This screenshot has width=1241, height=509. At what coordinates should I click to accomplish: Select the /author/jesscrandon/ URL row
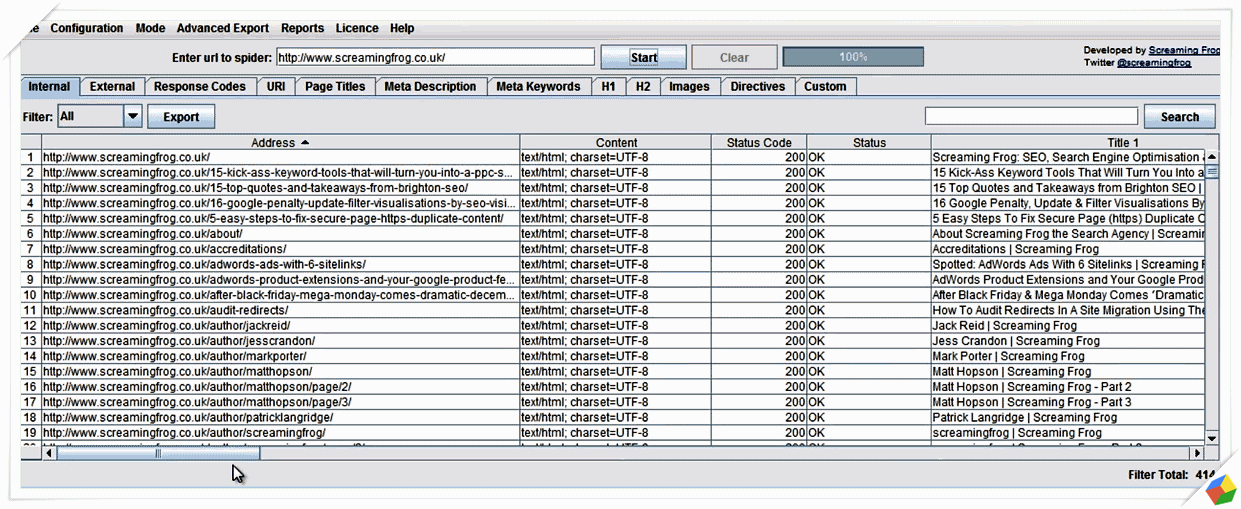pos(280,341)
